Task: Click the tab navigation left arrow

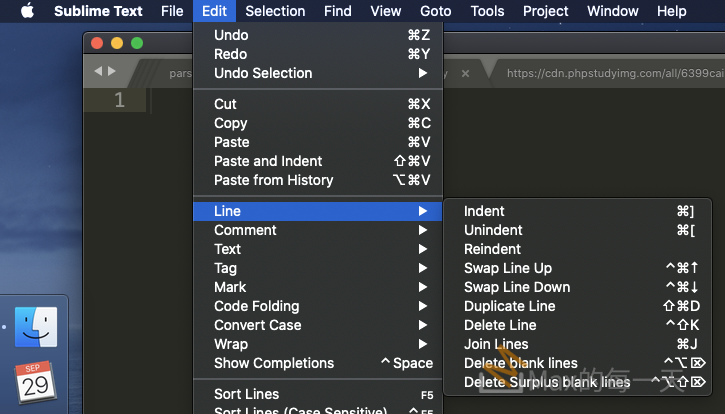Action: pos(98,71)
